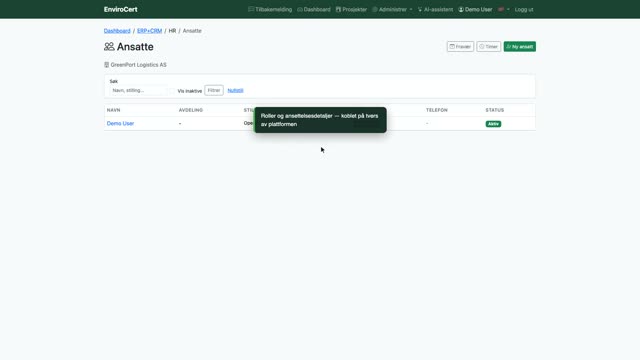Click Logg ut to sign out
640x360 pixels.
click(524, 9)
